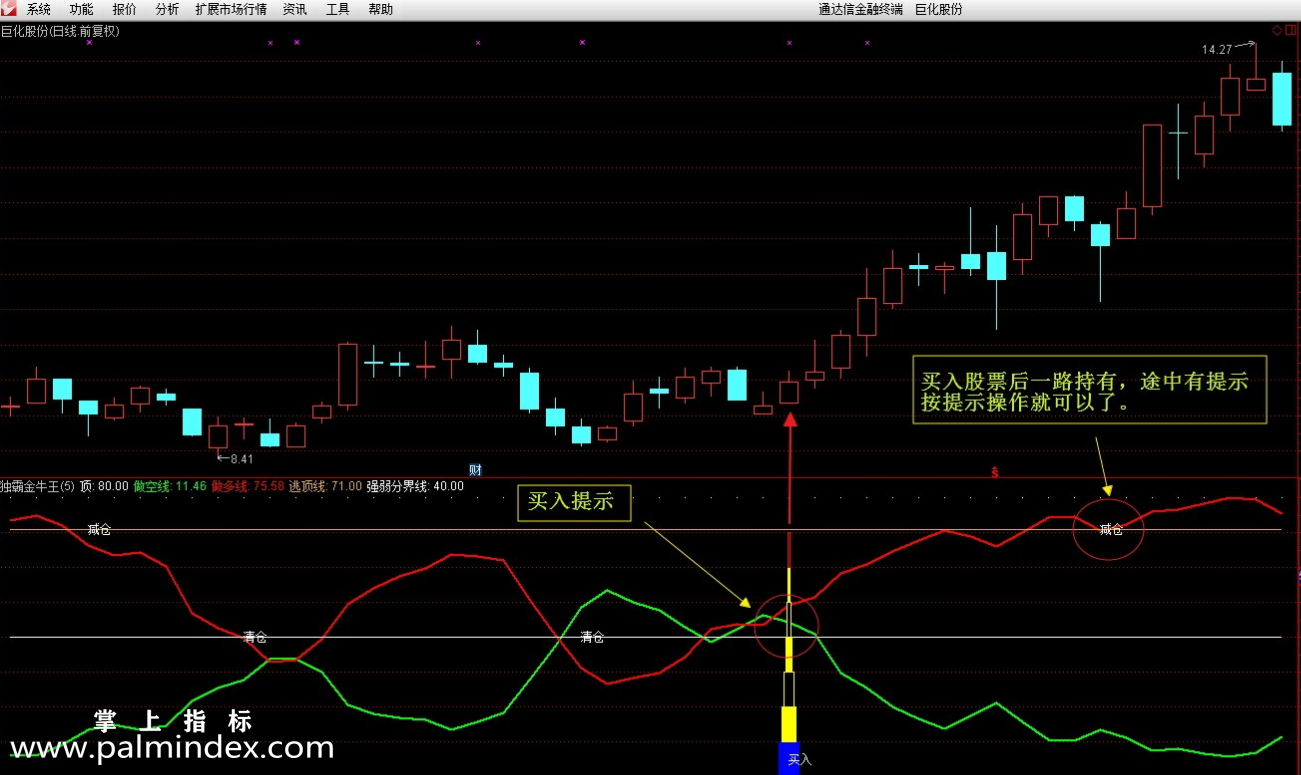Click the 强弱分界线: 40.00 value
The width and height of the screenshot is (1301, 775).
point(415,486)
